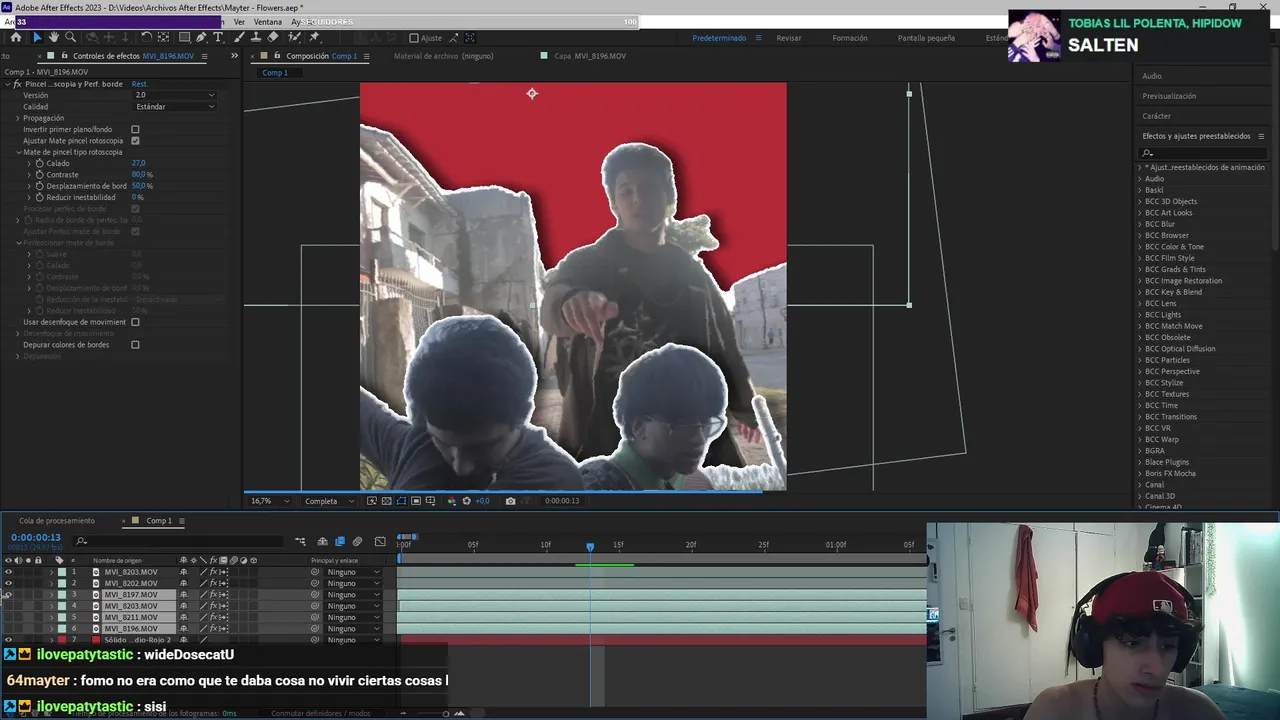1280x720 pixels.
Task: Open the Ventana menu
Action: [x=268, y=22]
